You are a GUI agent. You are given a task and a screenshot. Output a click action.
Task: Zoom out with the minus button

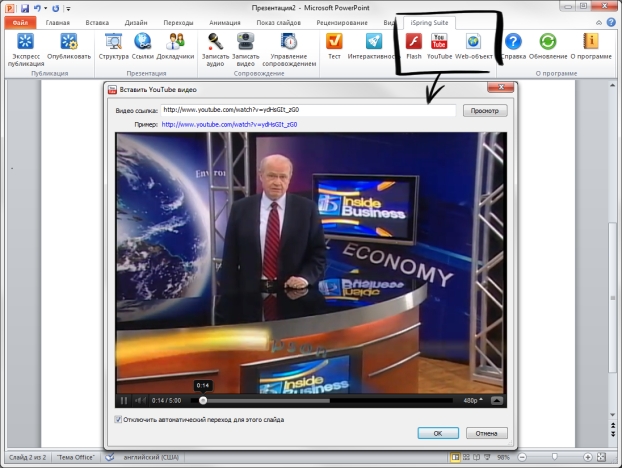(522, 457)
